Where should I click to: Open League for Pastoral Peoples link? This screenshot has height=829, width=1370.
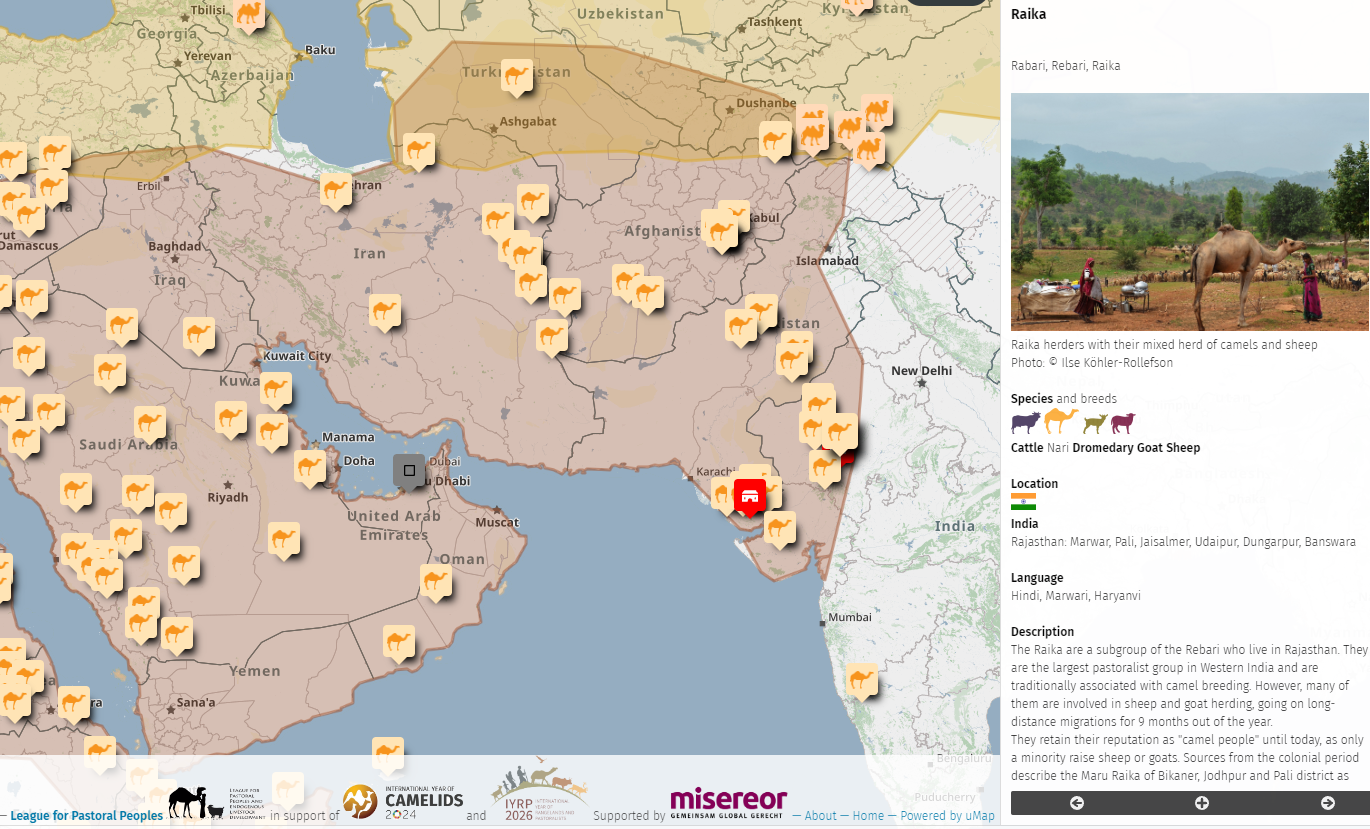86,816
